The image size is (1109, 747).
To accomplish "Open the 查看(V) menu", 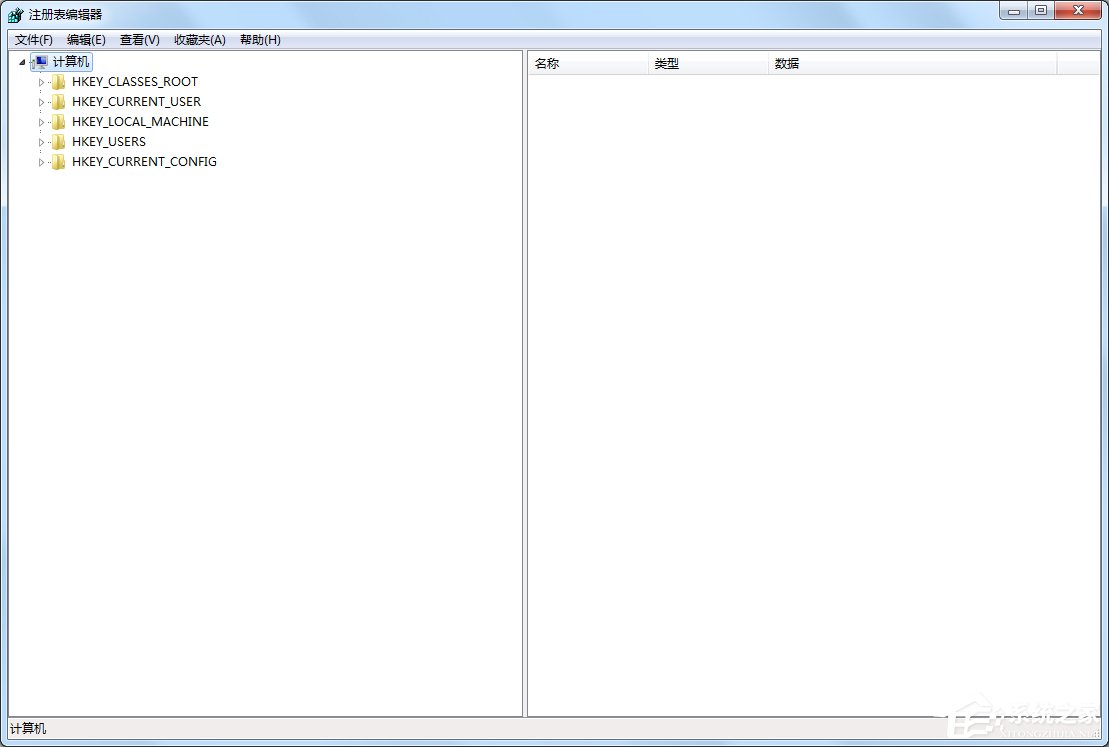I will click(139, 40).
